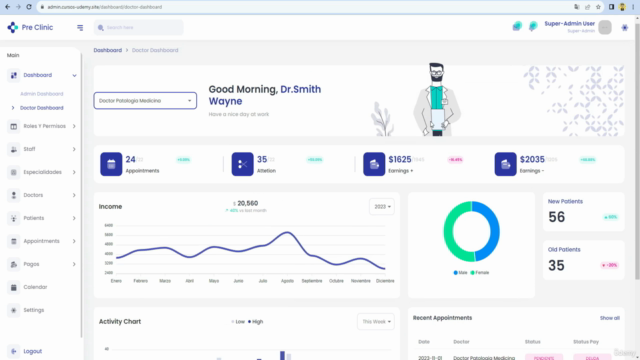Select Staff in the sidebar

[29, 149]
